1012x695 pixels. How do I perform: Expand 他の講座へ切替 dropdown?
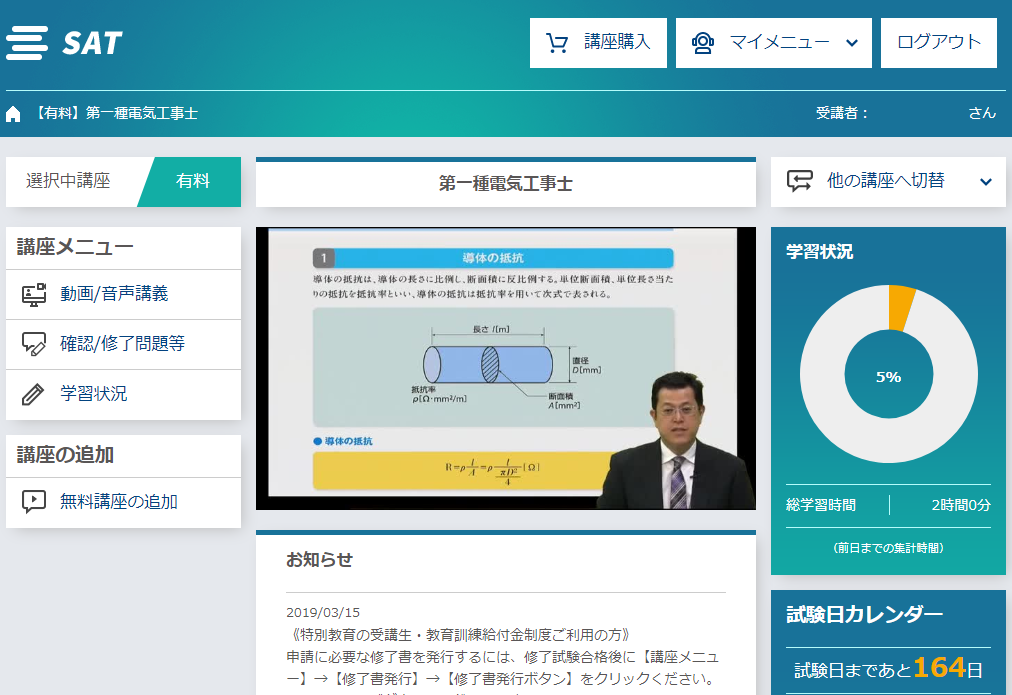[888, 181]
